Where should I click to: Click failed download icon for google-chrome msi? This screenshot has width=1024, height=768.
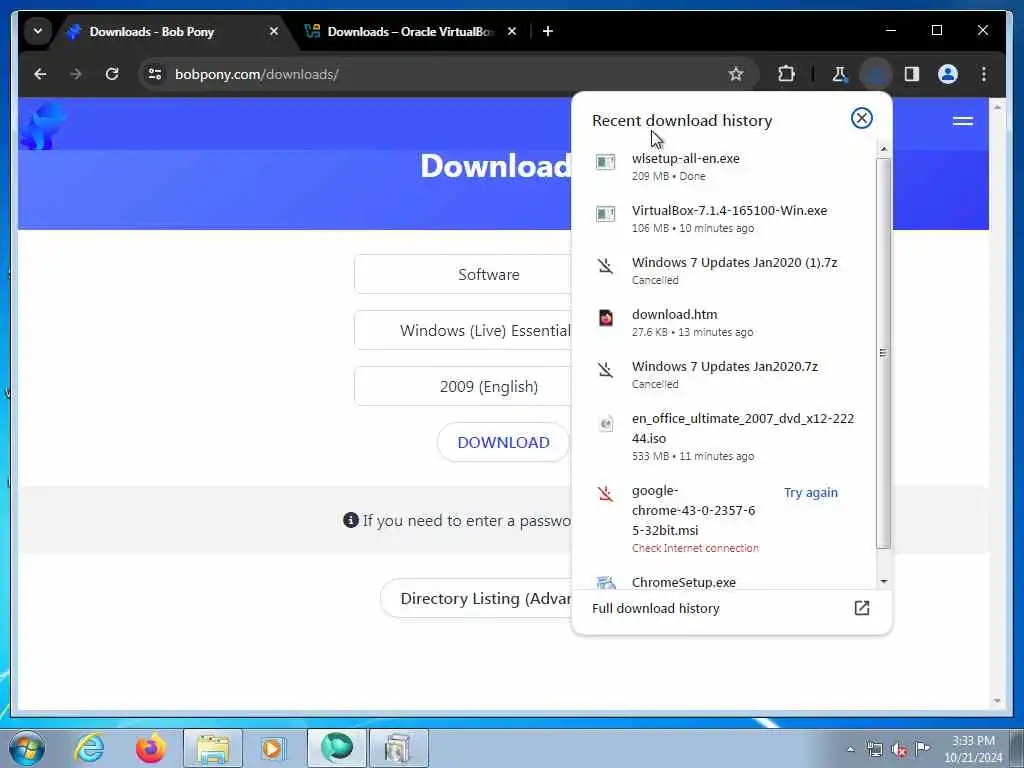point(605,494)
